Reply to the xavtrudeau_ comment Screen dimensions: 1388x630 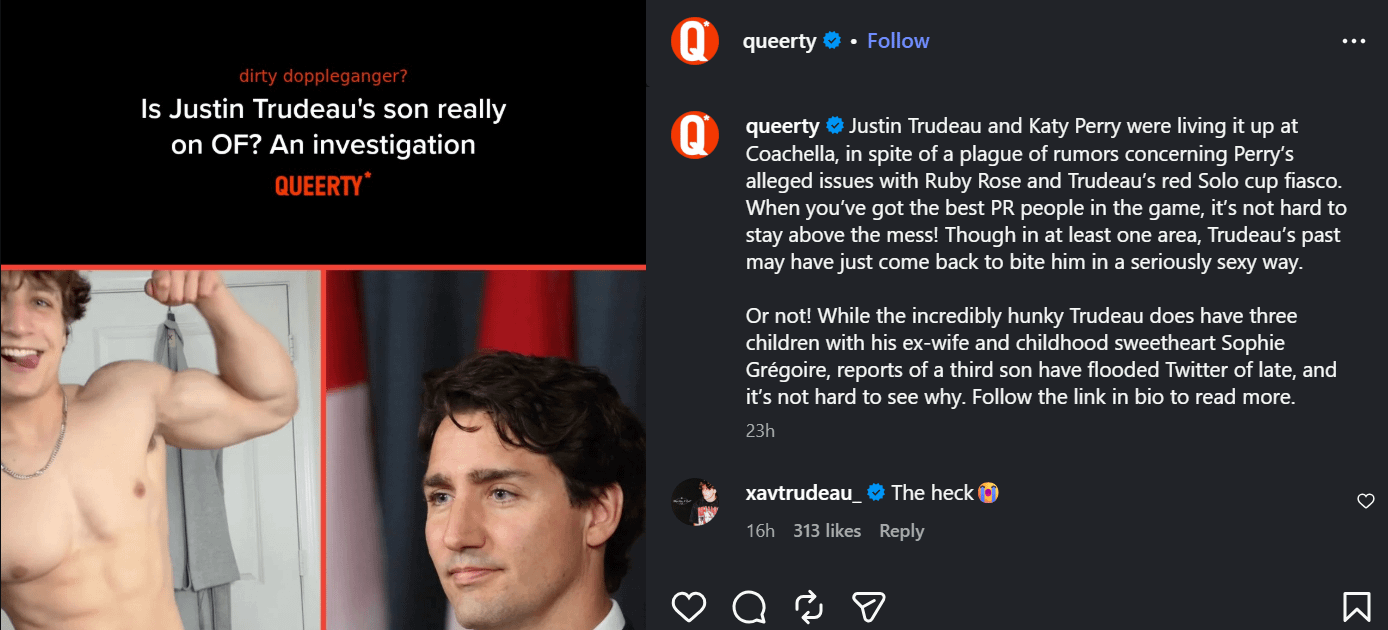tap(901, 531)
